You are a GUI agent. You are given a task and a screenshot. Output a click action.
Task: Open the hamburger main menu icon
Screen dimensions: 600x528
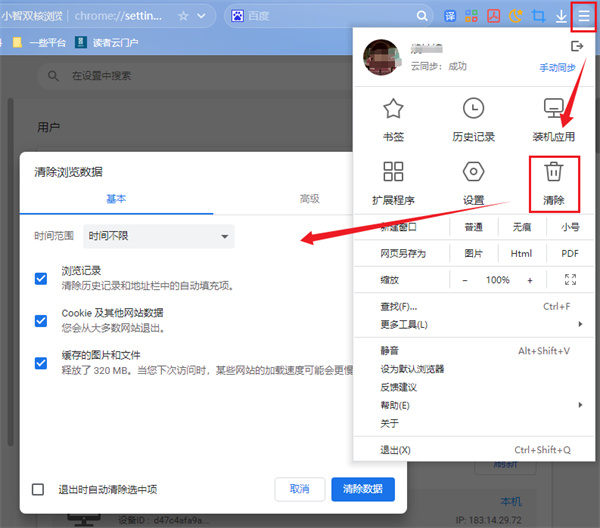(584, 16)
